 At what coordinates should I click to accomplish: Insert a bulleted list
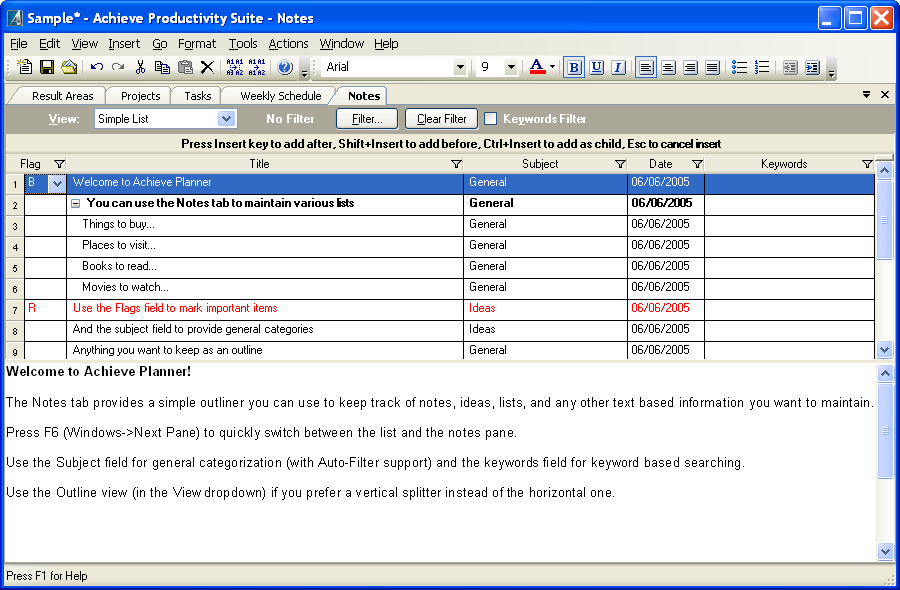tap(739, 67)
